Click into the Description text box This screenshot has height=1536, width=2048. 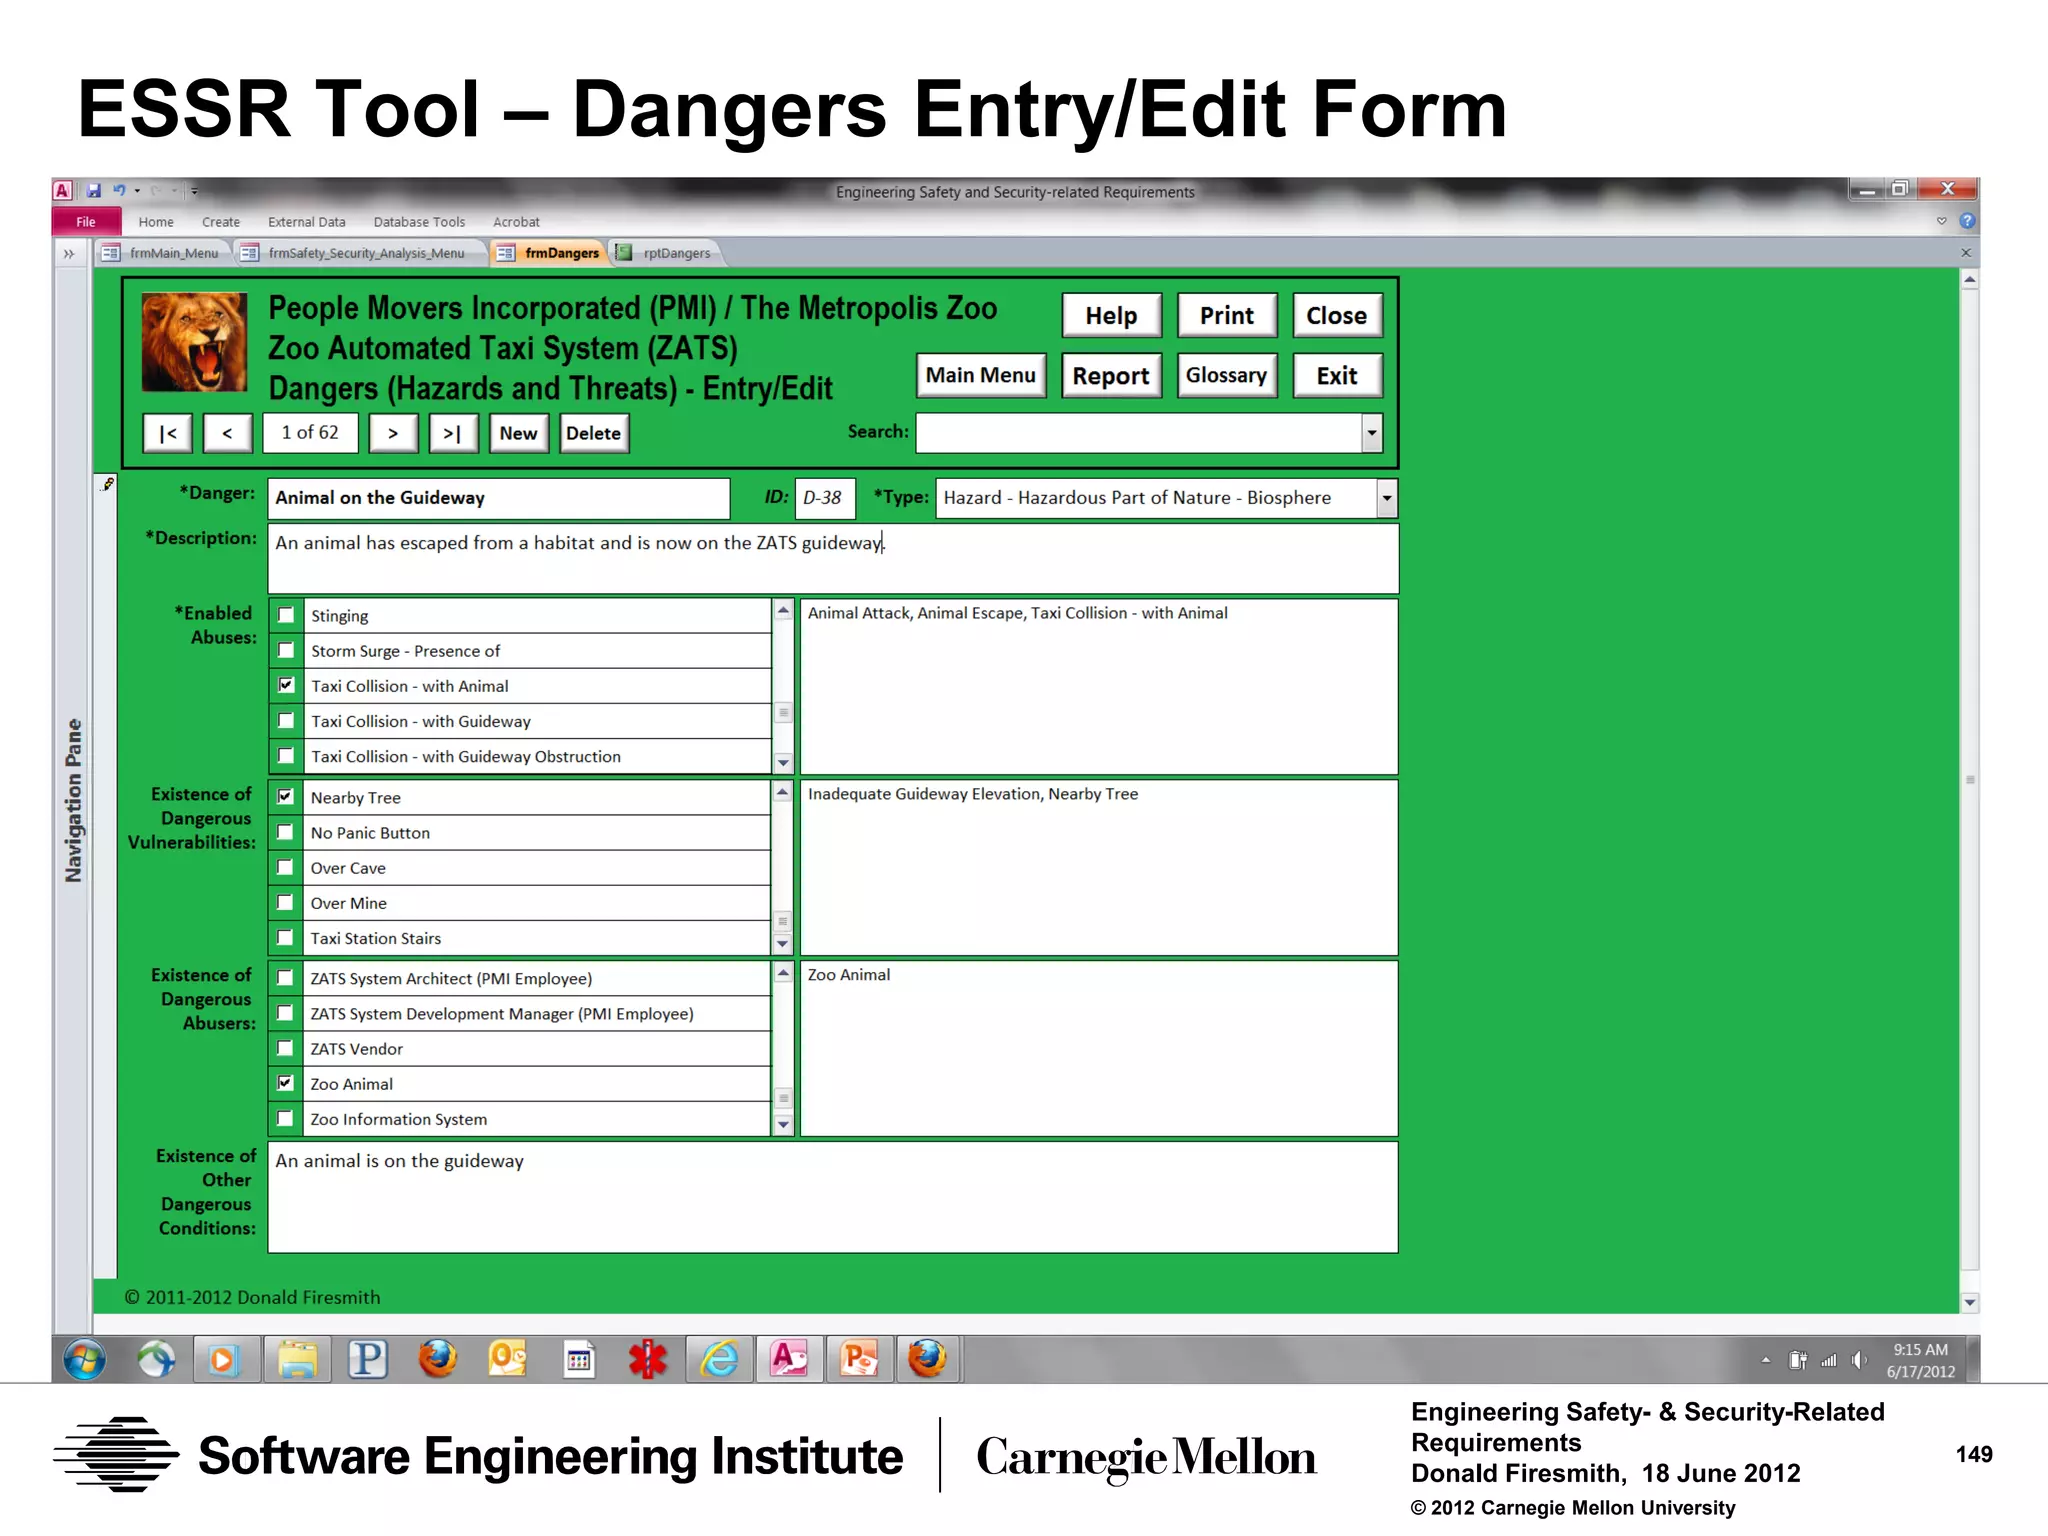click(833, 558)
